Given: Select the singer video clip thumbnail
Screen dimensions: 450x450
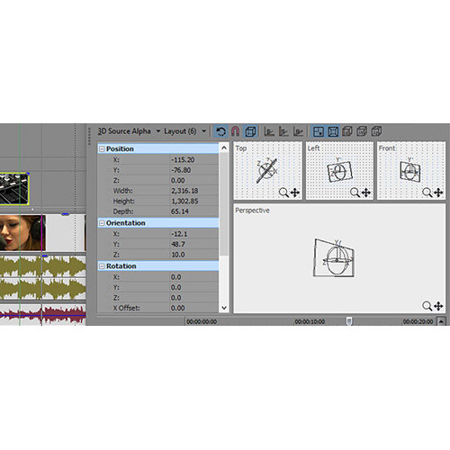Looking at the screenshot, I should [x=22, y=233].
